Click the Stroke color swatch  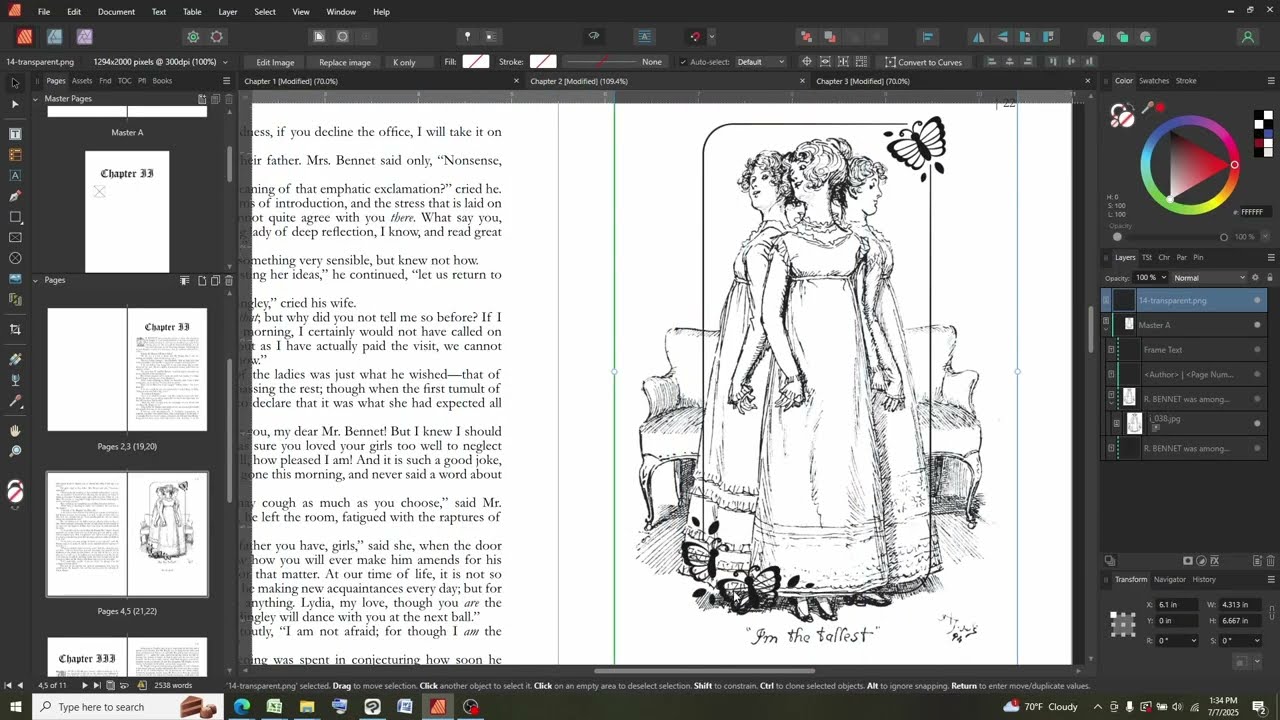[543, 62]
